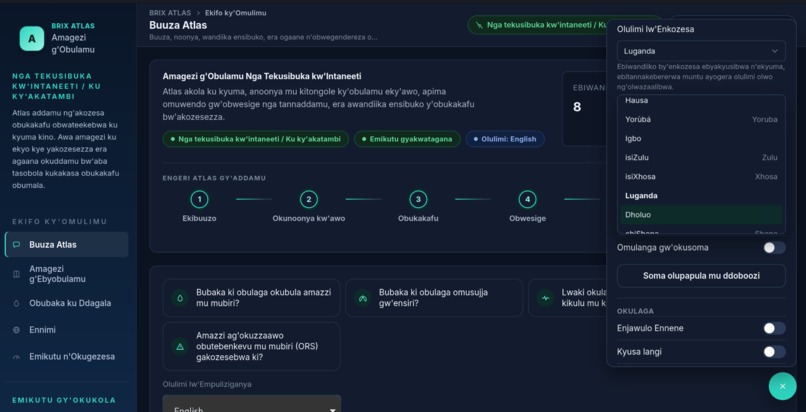Pick isiZulu from language list
Screen dimensions: 806x412
coord(701,157)
